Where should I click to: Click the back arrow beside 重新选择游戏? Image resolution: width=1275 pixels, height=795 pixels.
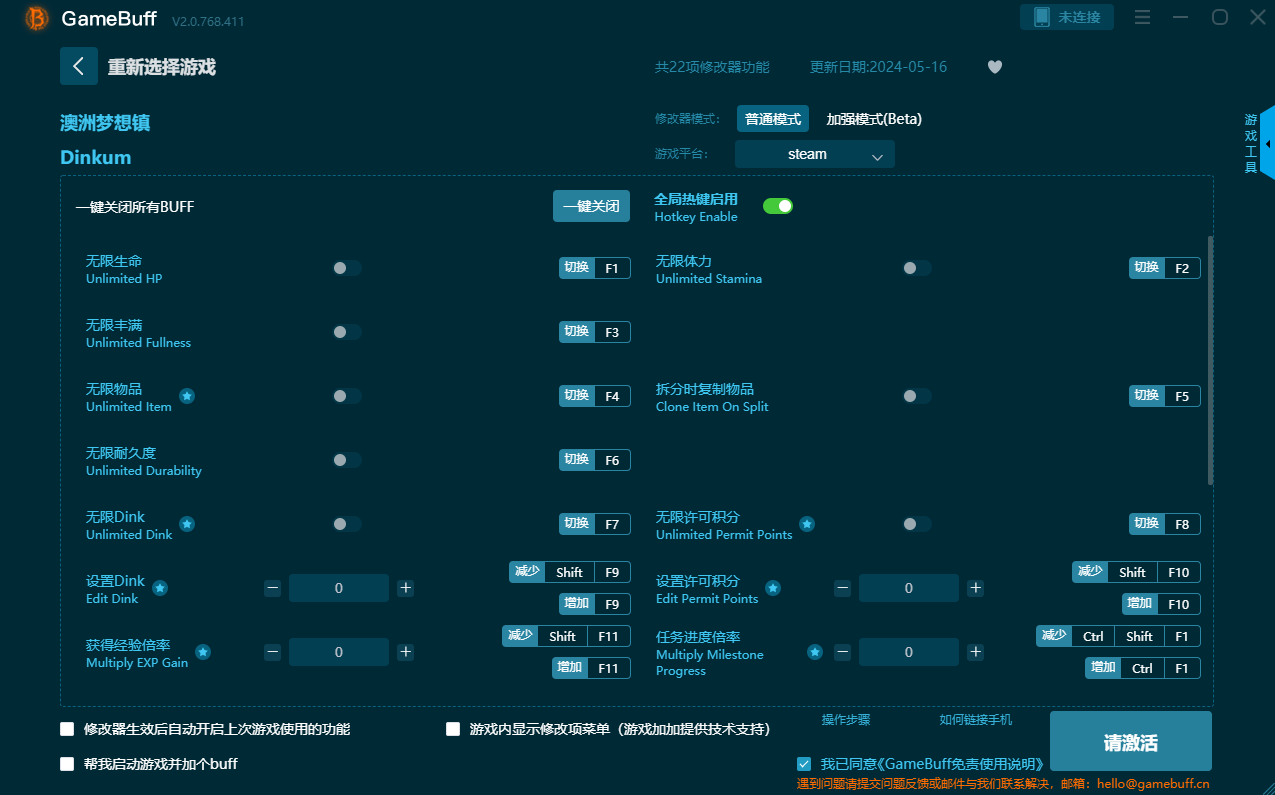pyautogui.click(x=79, y=66)
